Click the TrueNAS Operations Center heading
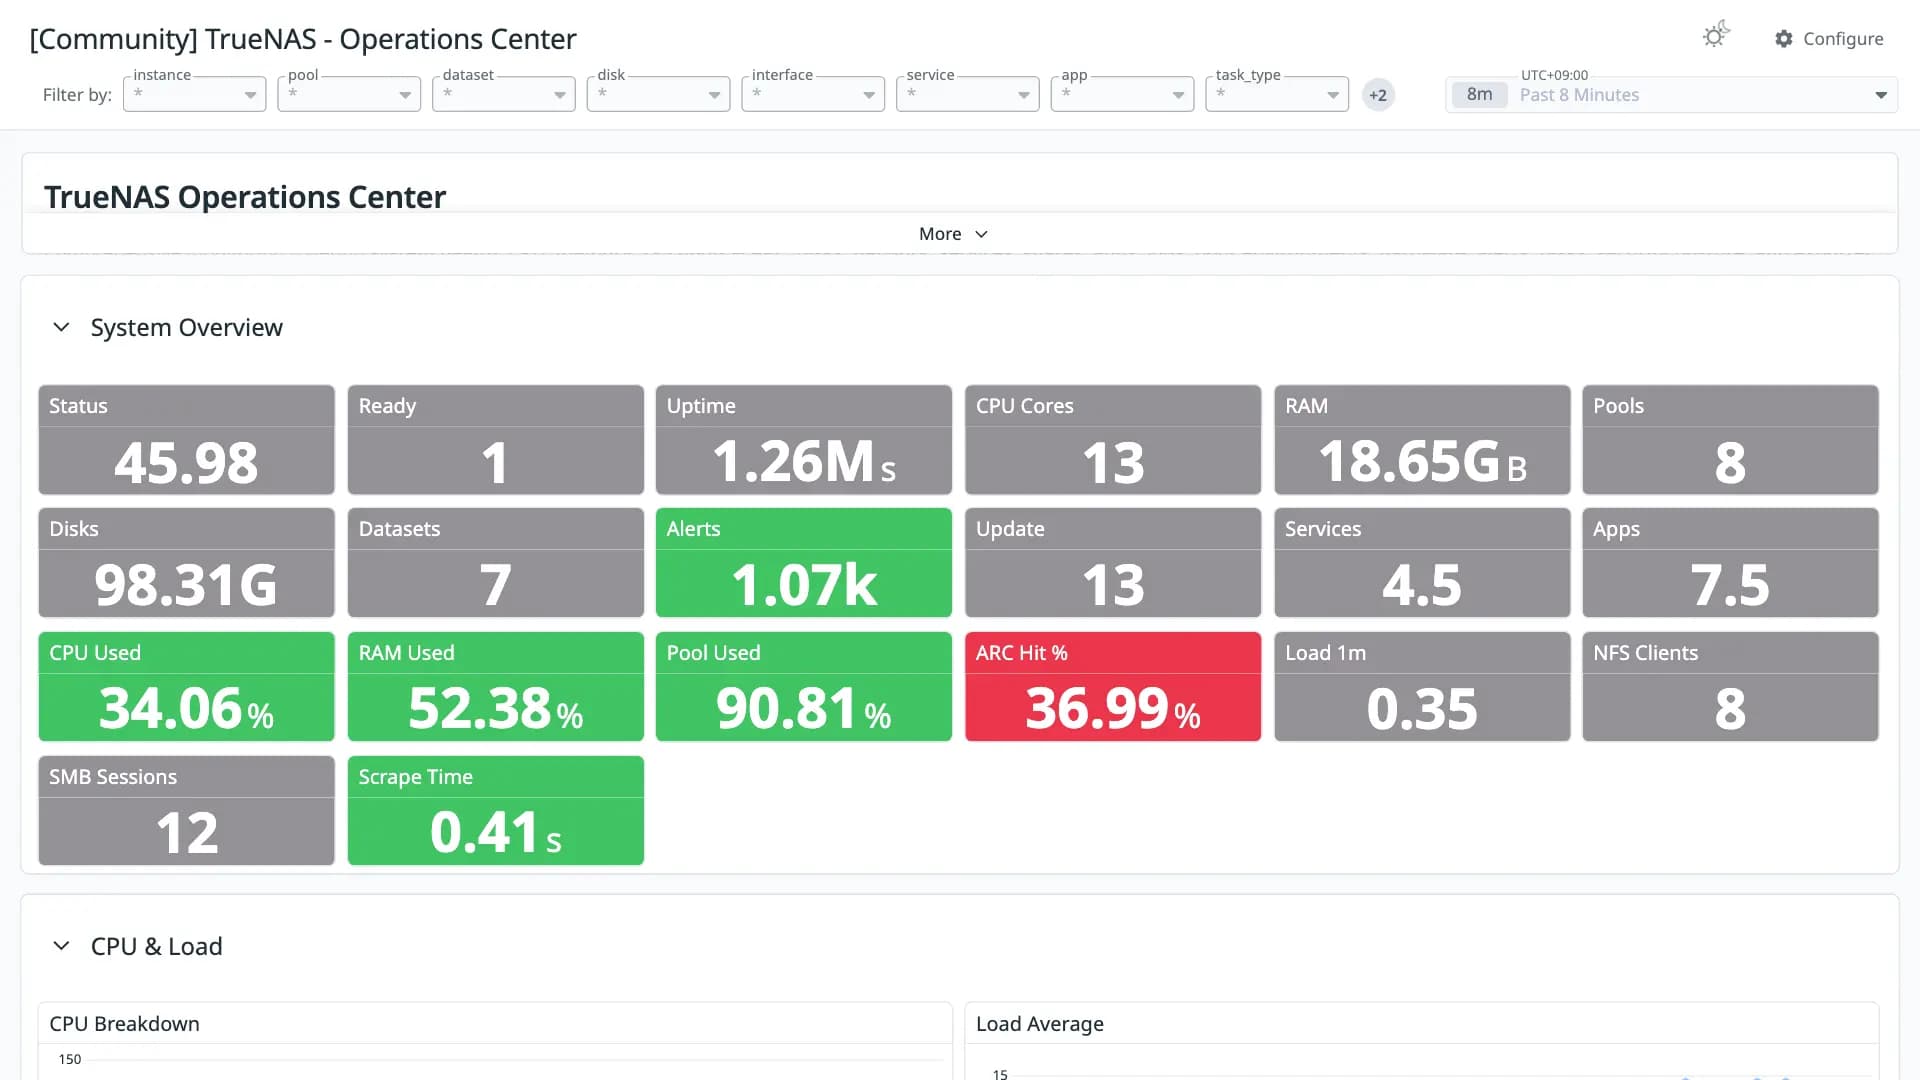The height and width of the screenshot is (1080, 1920). pos(245,197)
